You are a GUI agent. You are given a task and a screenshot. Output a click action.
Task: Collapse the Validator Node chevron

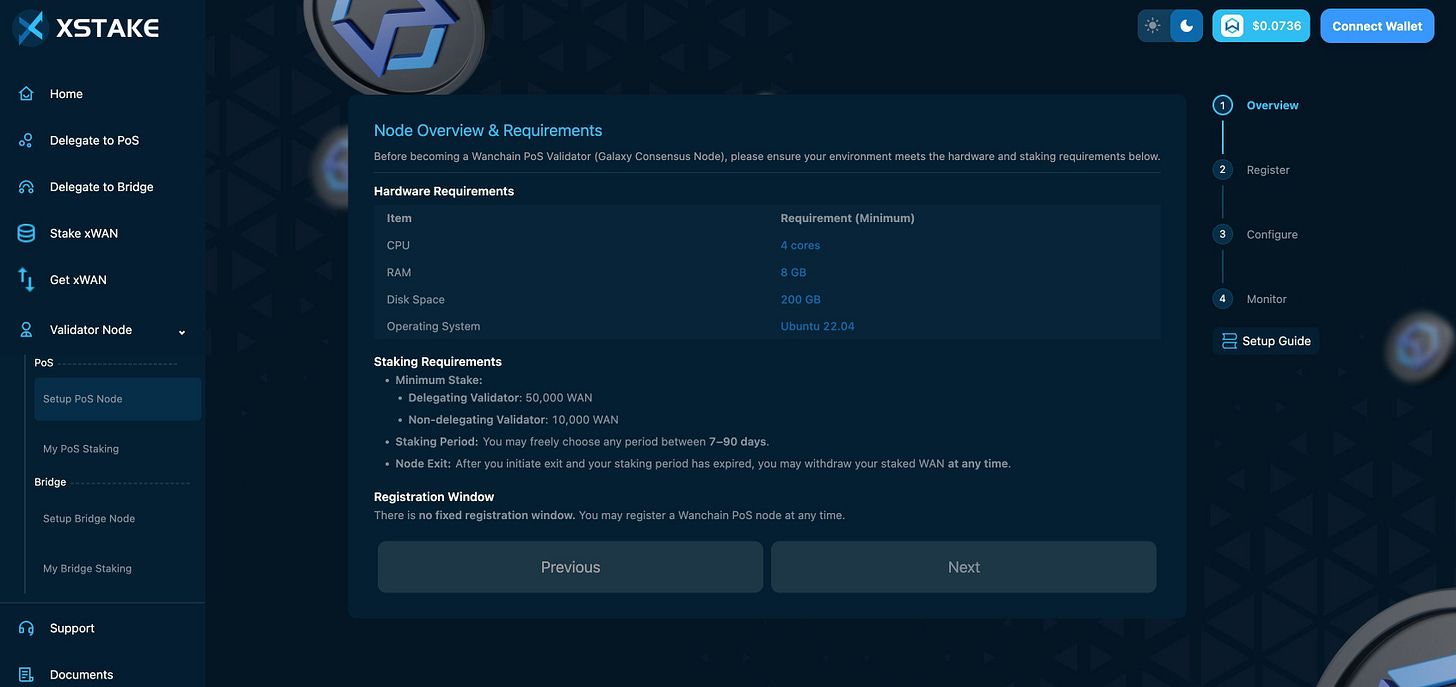coord(182,332)
